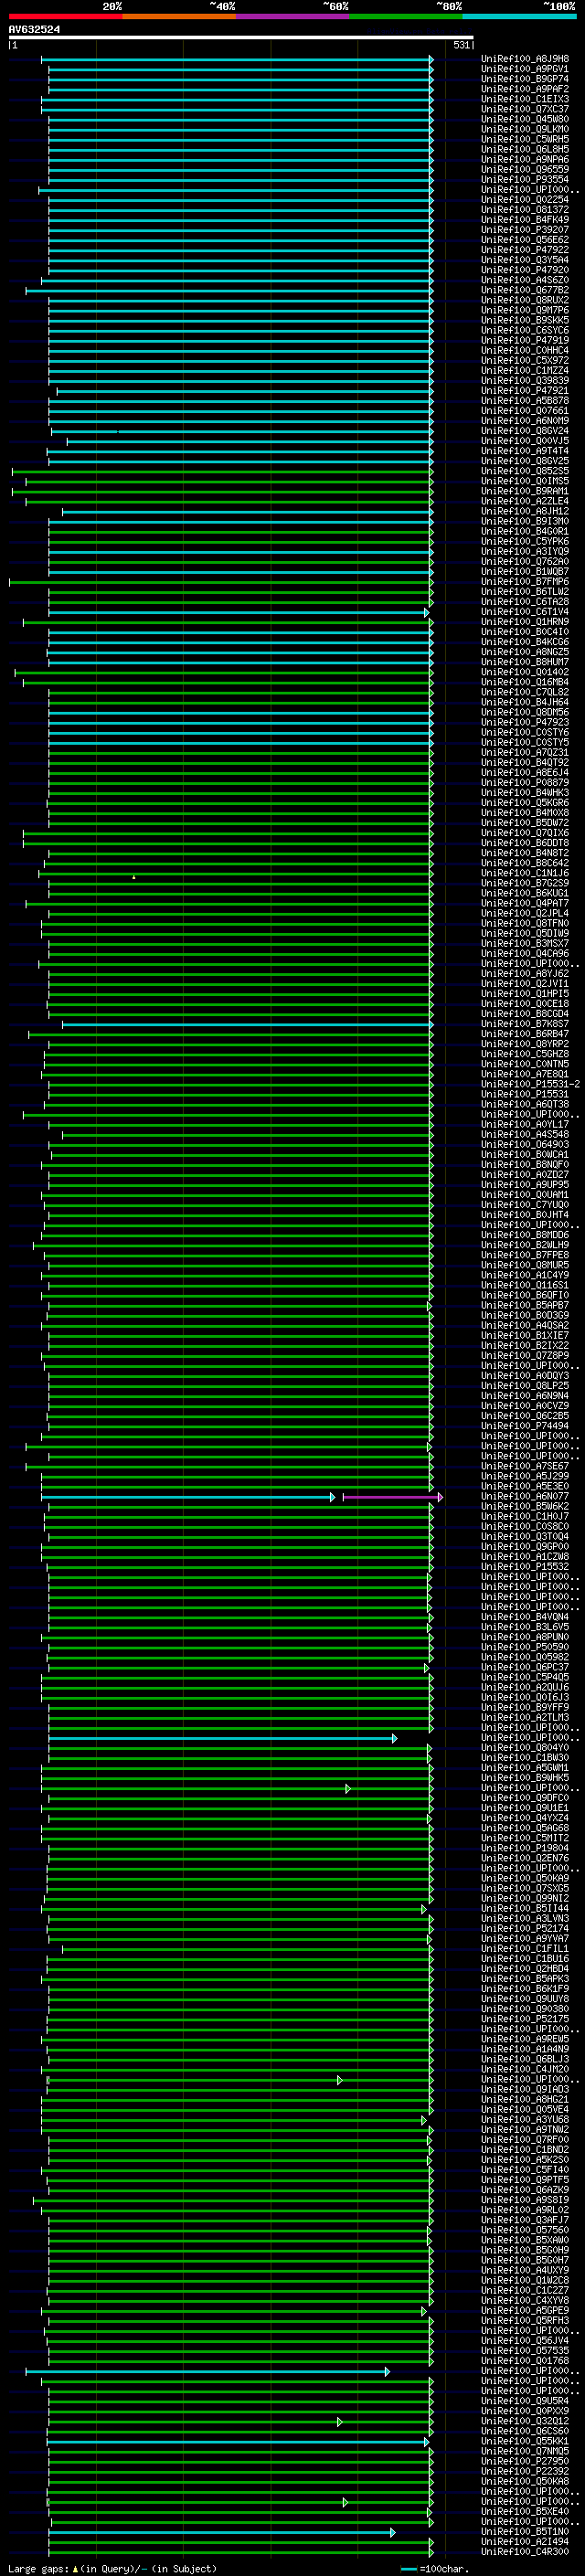
Task: Click the UniRef100_C1N1J6 entry
Action: point(525,873)
